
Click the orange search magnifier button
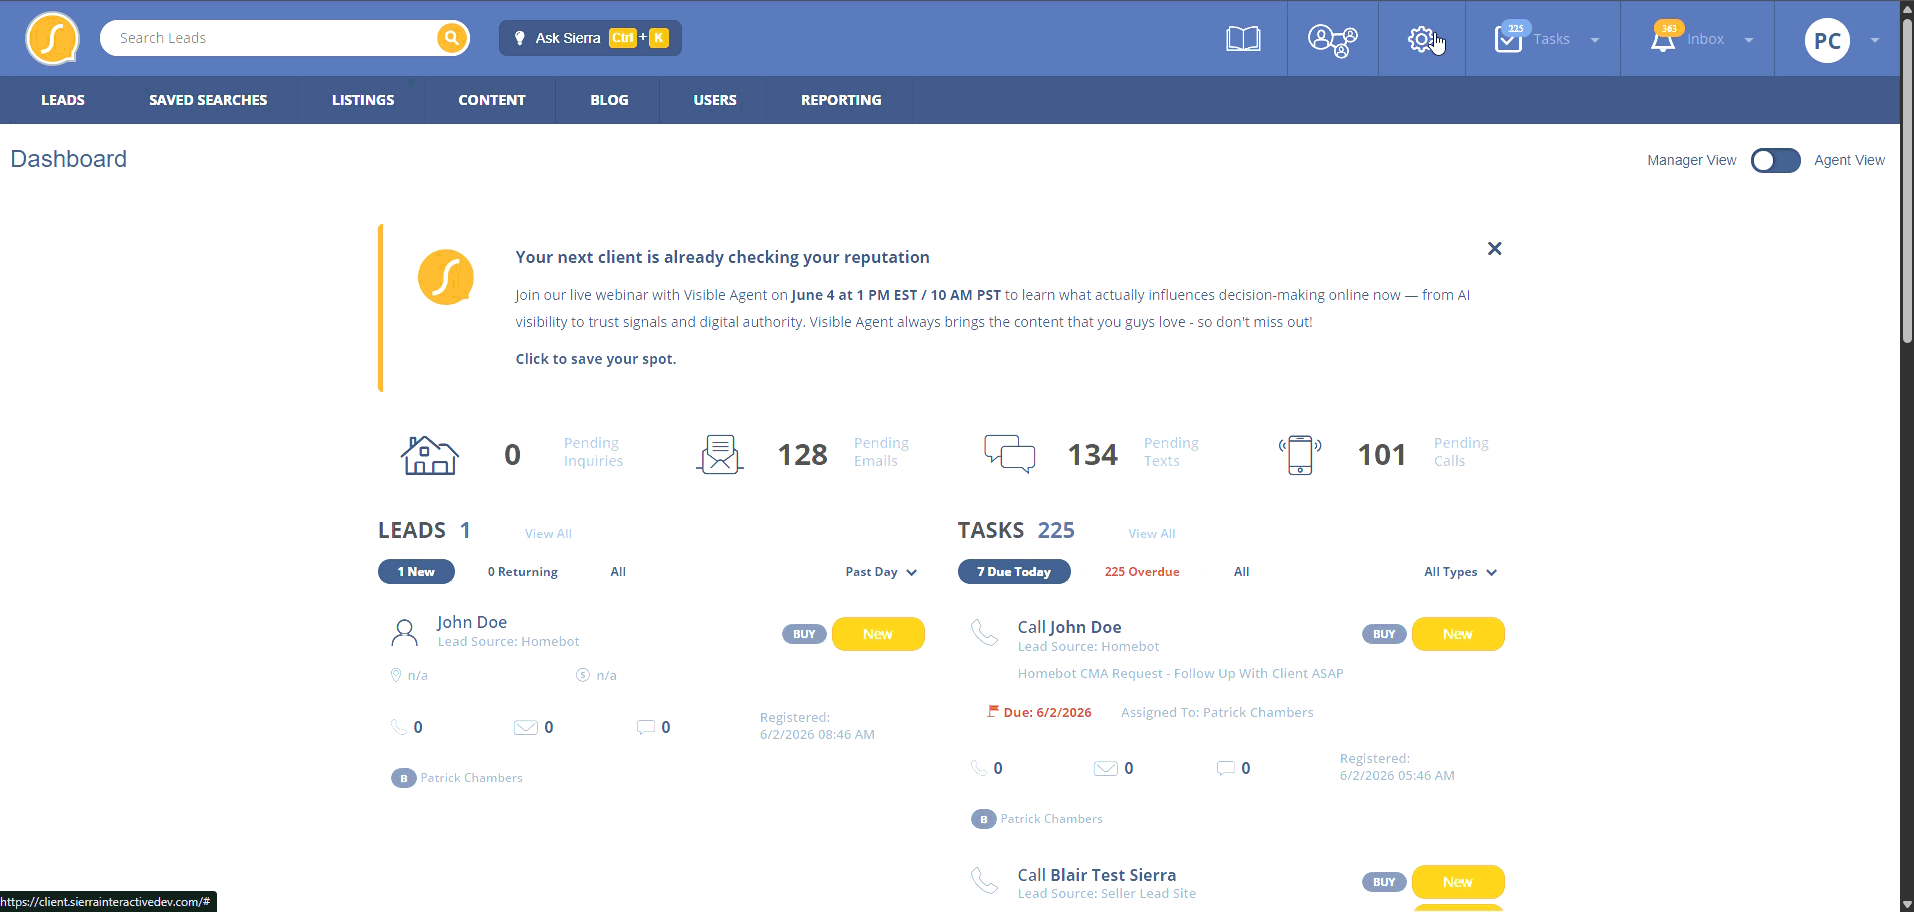(452, 38)
